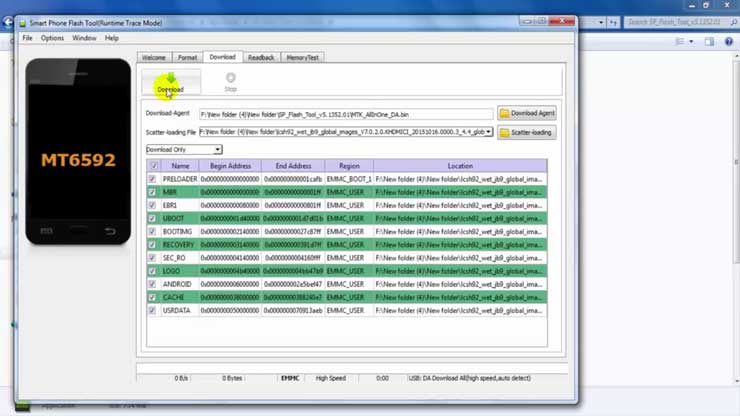Image resolution: width=740 pixels, height=416 pixels.
Task: Click the Download-Agent path field
Action: click(x=346, y=114)
